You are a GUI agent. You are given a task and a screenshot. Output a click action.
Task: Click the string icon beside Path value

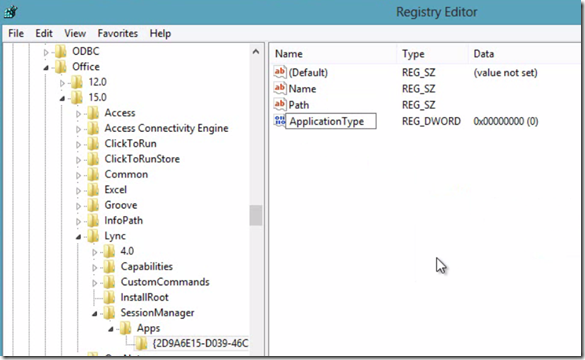280,104
